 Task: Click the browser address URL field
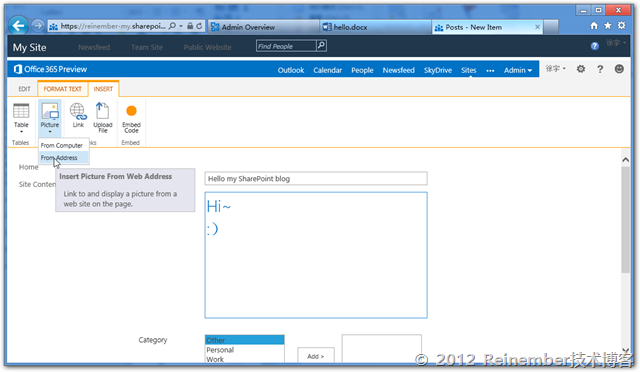tap(112, 26)
